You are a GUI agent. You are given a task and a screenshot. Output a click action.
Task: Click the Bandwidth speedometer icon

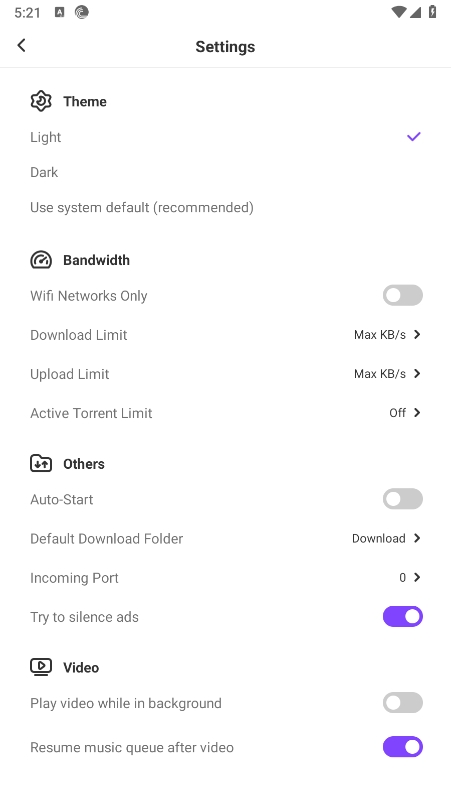click(x=41, y=260)
